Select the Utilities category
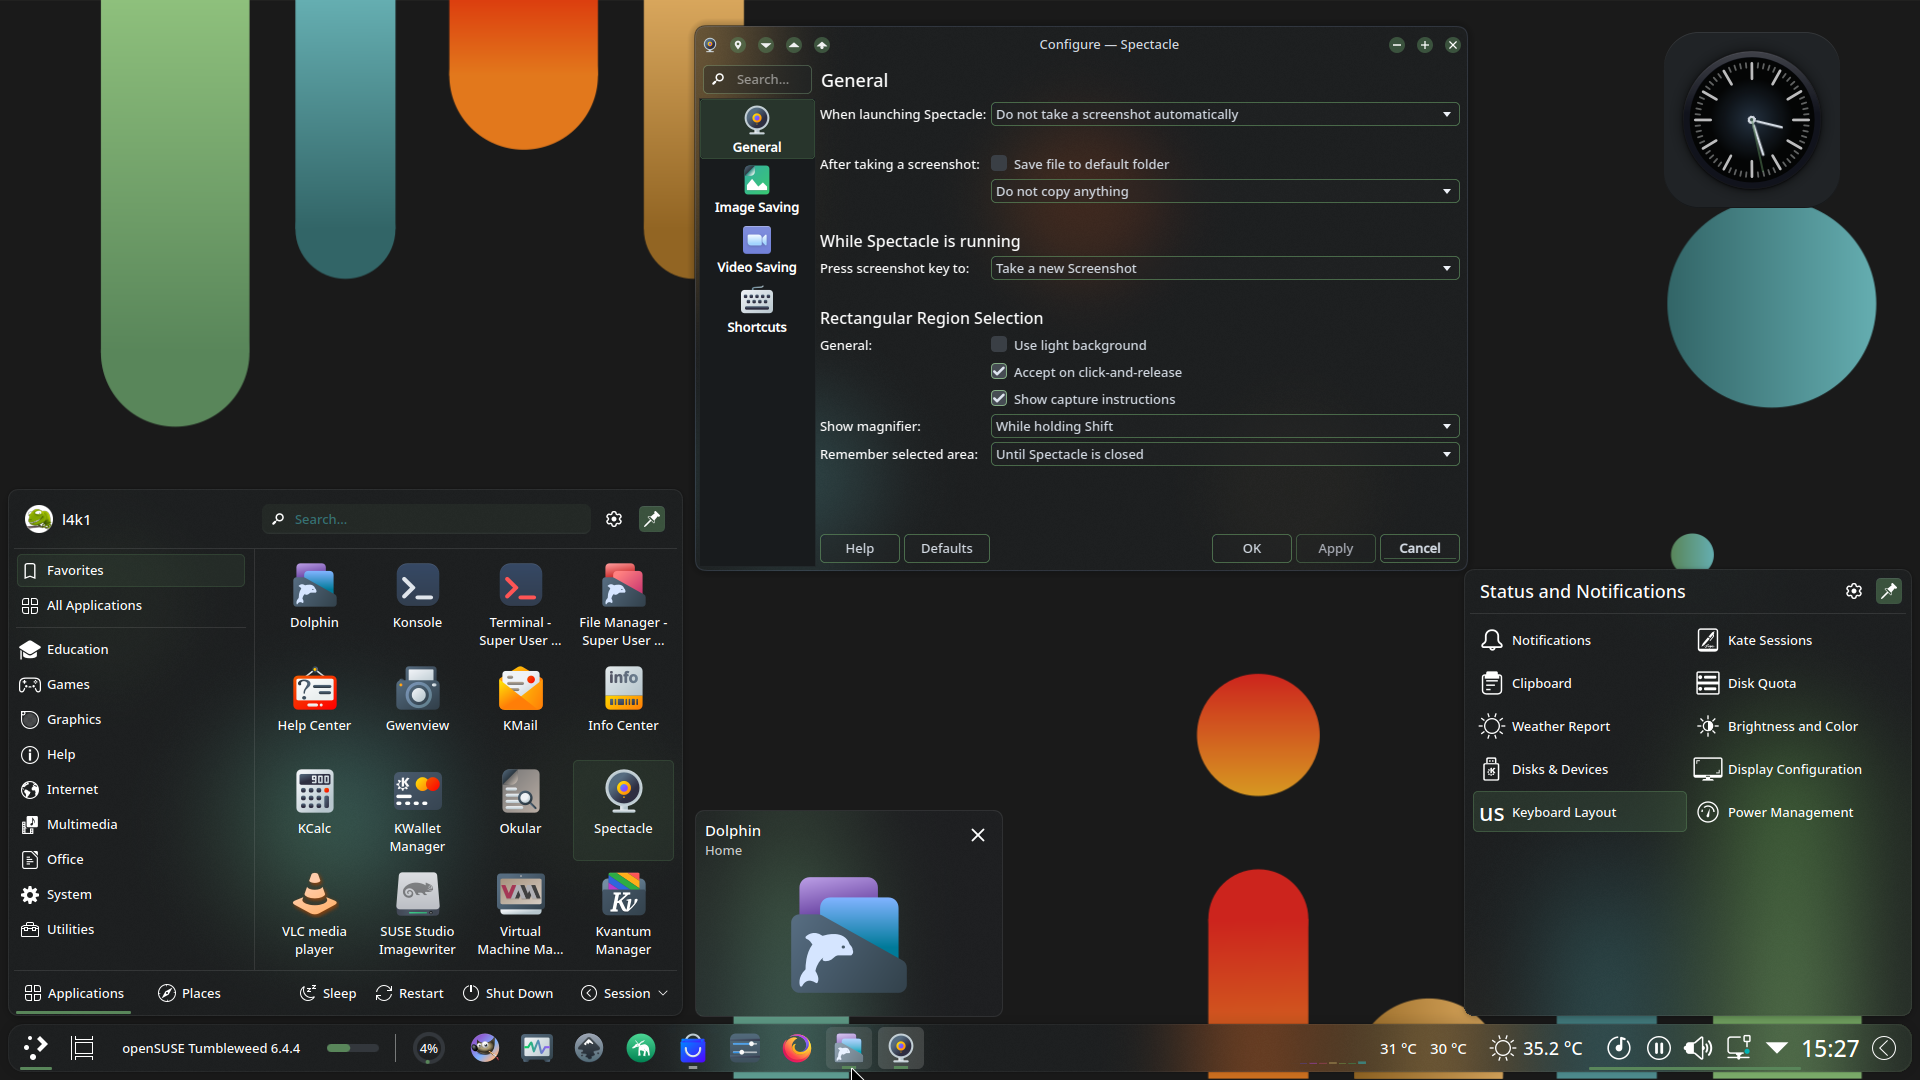This screenshot has width=1920, height=1080. [x=130, y=929]
